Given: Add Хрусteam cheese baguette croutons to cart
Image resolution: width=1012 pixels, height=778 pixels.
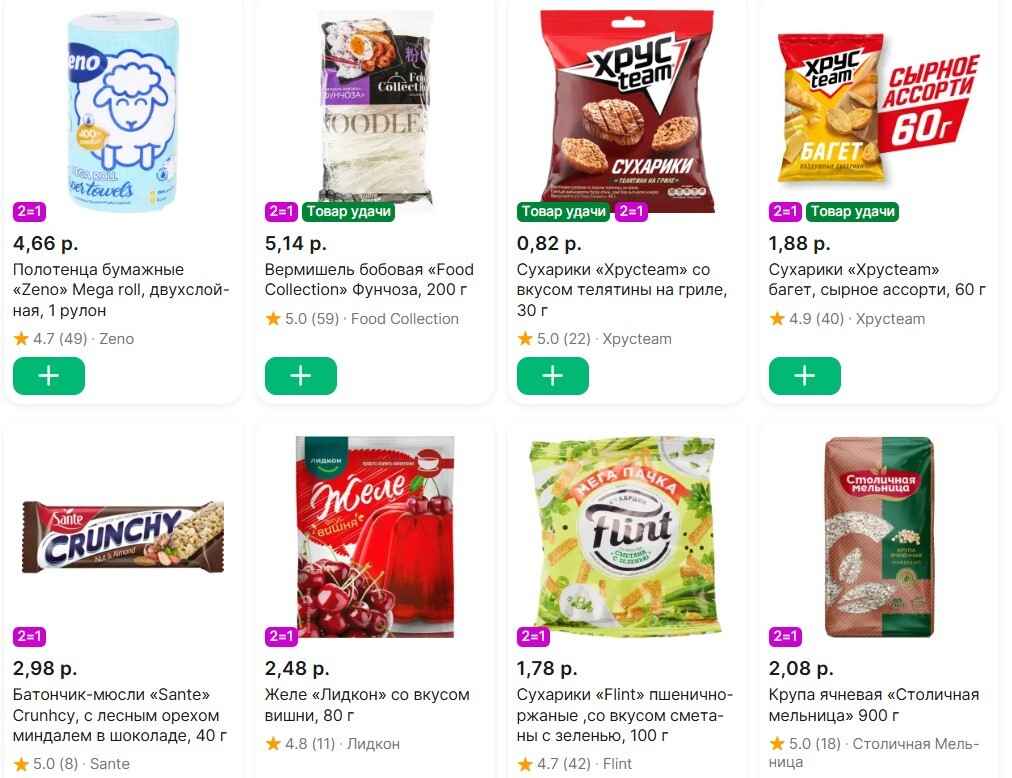Looking at the screenshot, I should (805, 376).
